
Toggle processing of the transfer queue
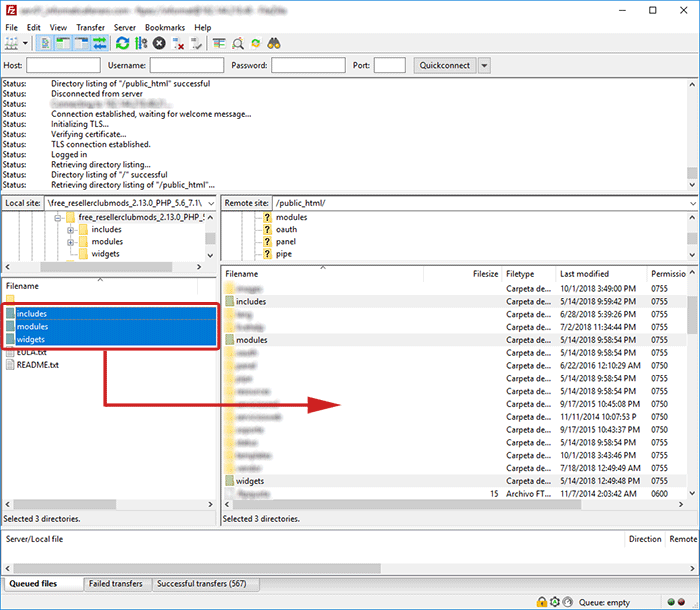click(141, 43)
